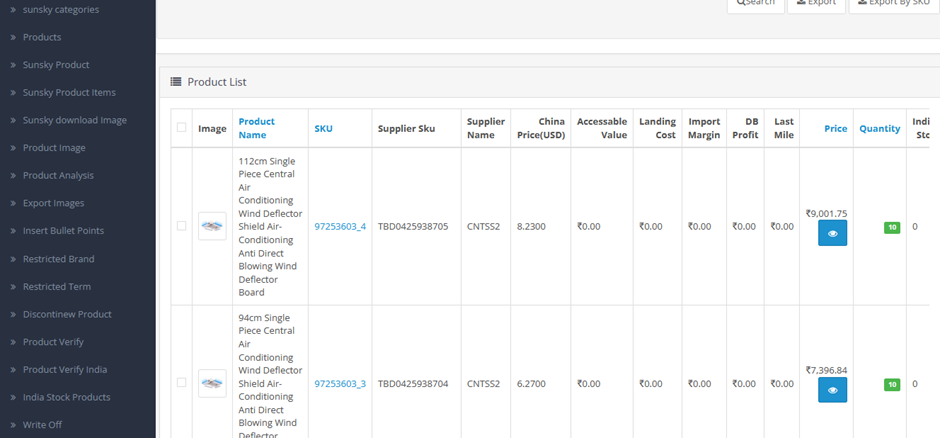Image resolution: width=940 pixels, height=438 pixels.
Task: Go to Restricted Brand in the sidebar
Action: pos(58,259)
